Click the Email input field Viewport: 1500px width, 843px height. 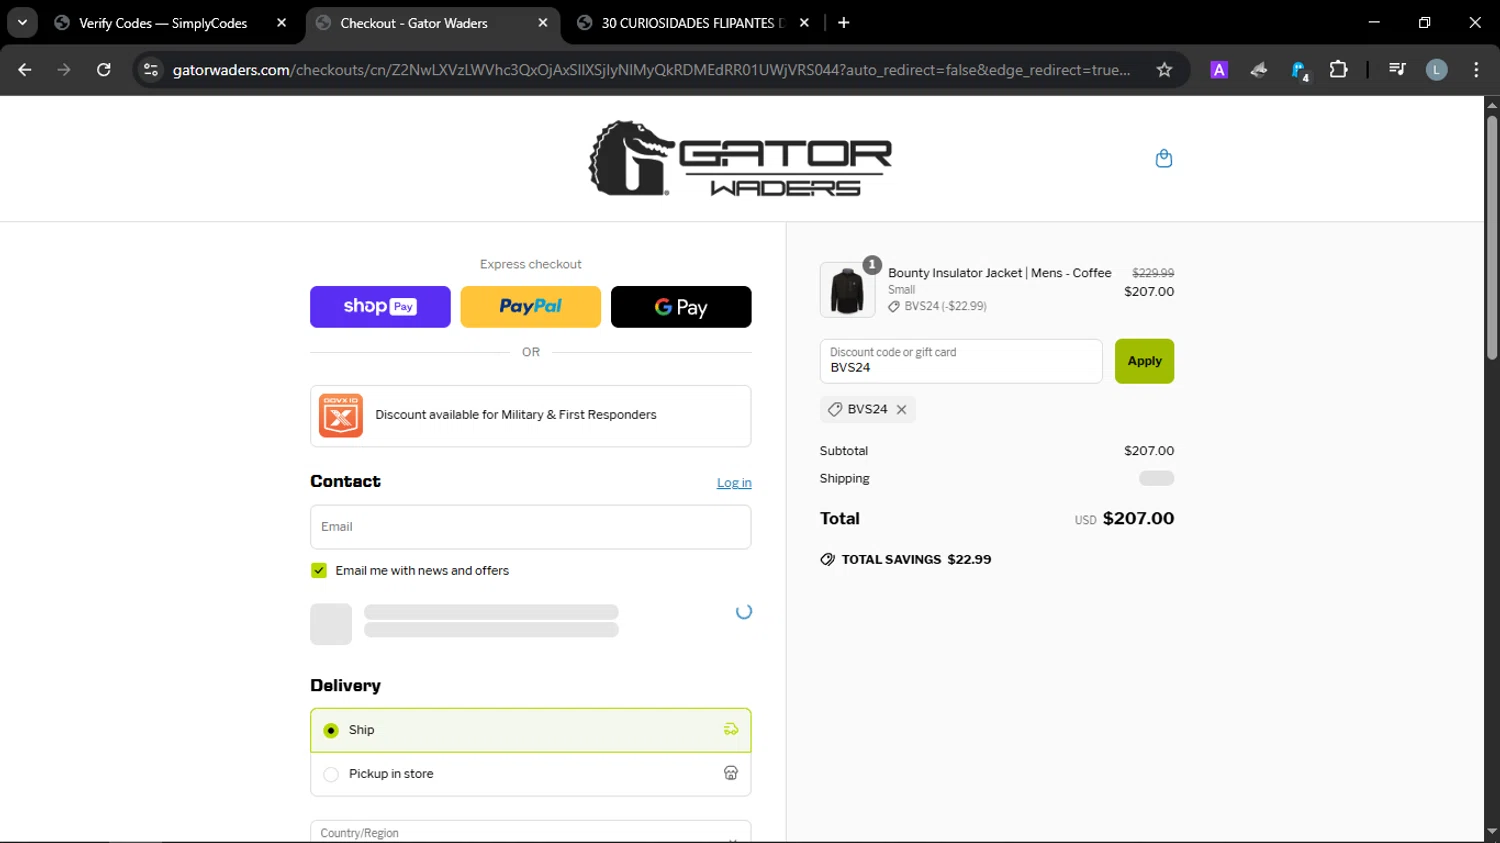coord(530,527)
